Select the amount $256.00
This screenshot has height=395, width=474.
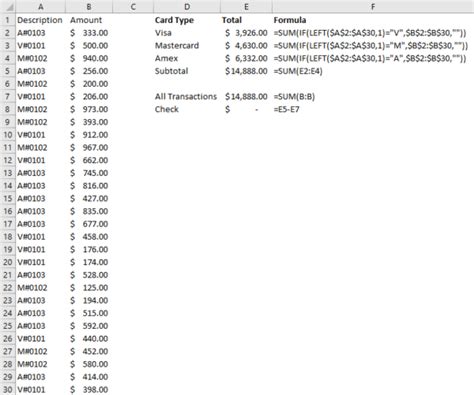[x=89, y=71]
